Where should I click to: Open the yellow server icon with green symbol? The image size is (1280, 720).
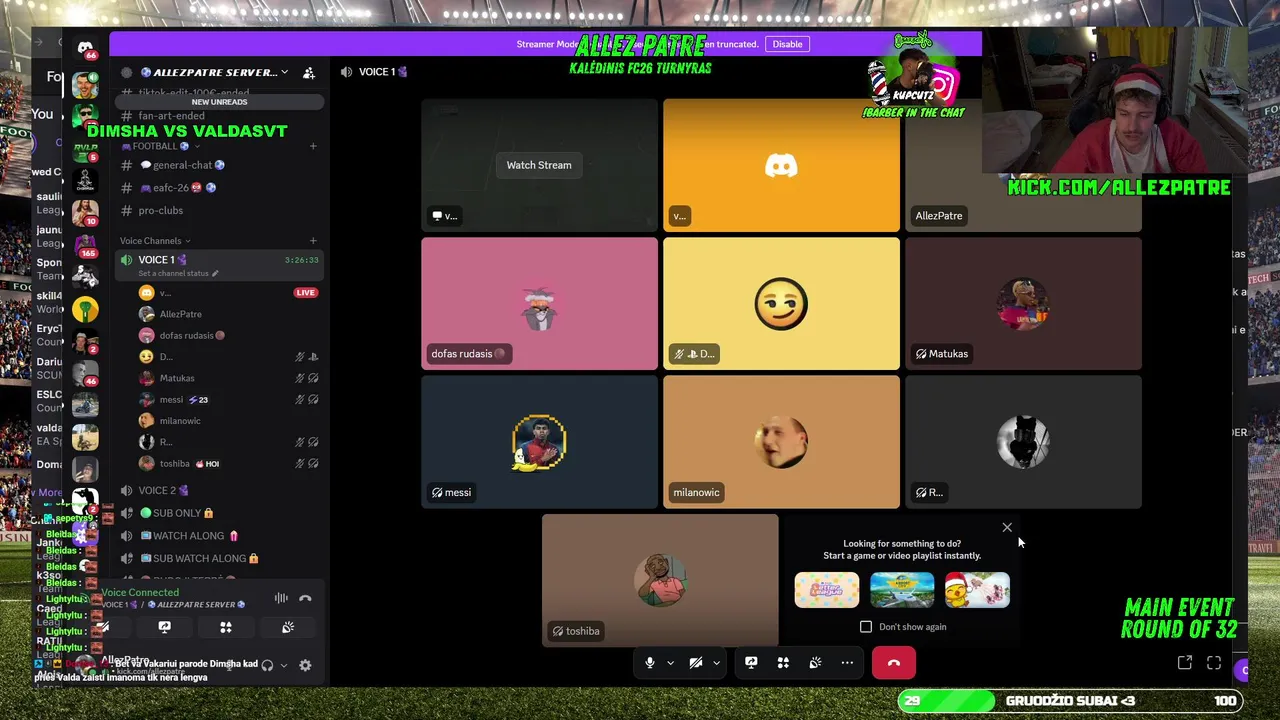click(85, 309)
